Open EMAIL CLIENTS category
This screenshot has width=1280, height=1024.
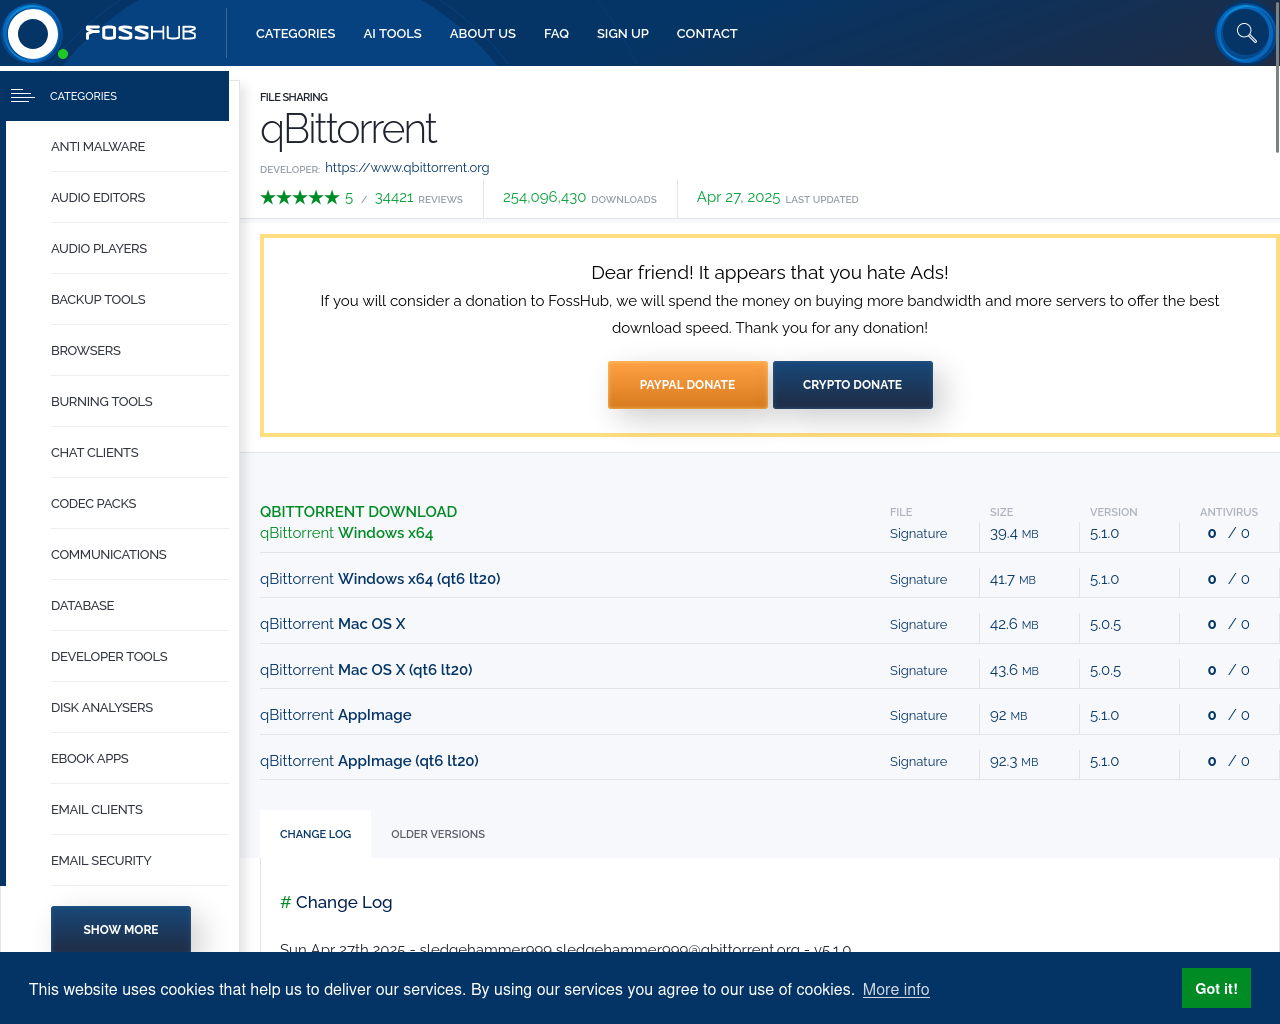[97, 809]
